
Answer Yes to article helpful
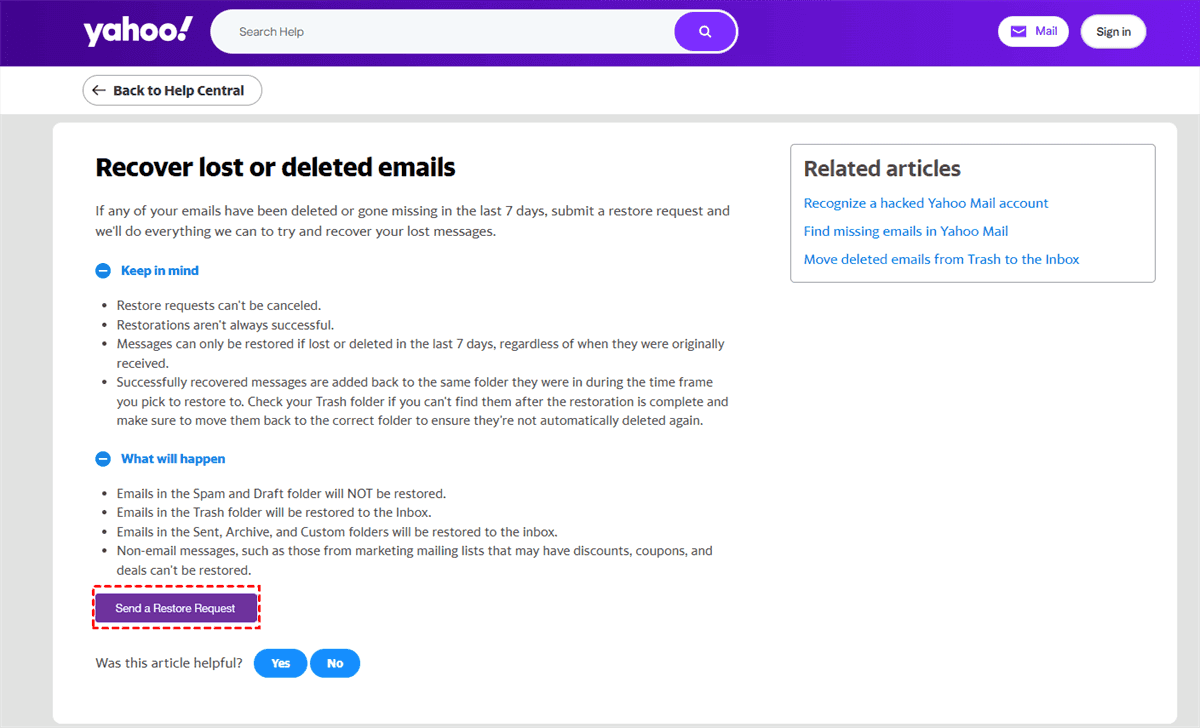coord(281,663)
